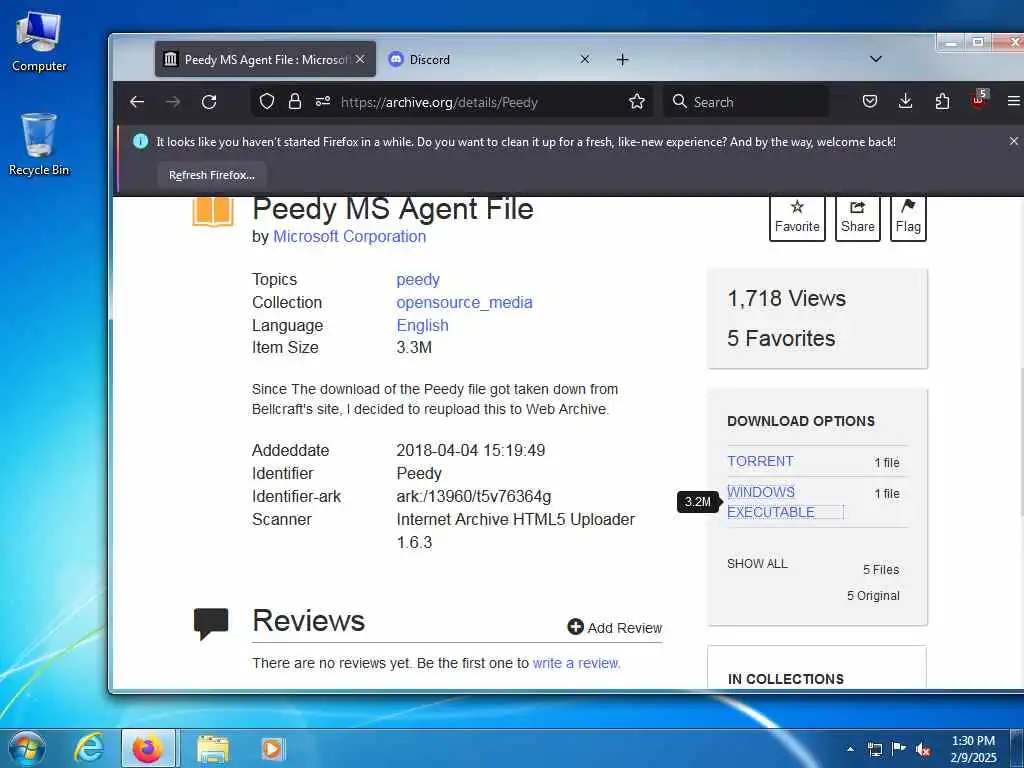
Task: Bookmark this page with the star icon
Action: coord(637,102)
